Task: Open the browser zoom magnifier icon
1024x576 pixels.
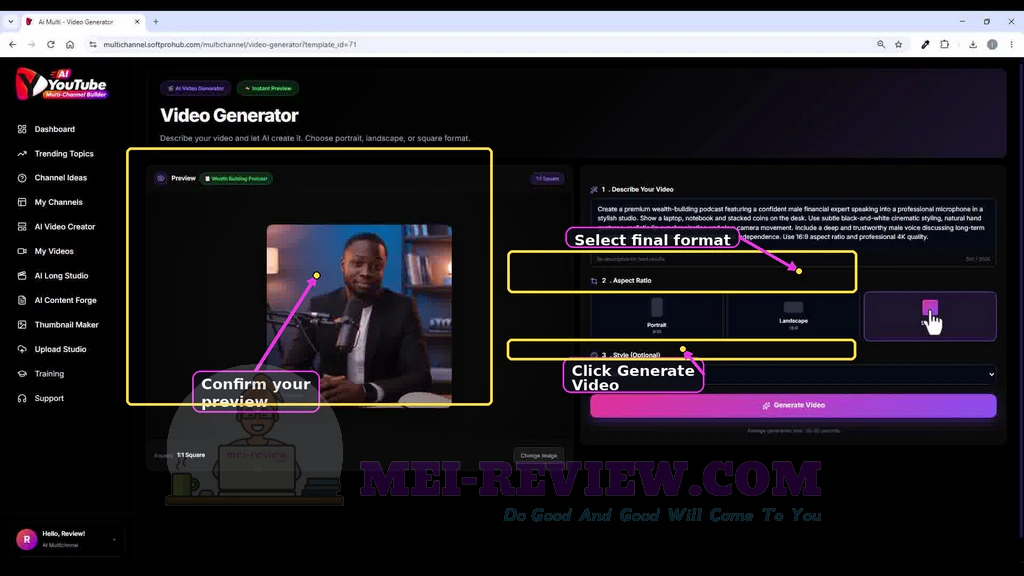Action: [x=881, y=44]
